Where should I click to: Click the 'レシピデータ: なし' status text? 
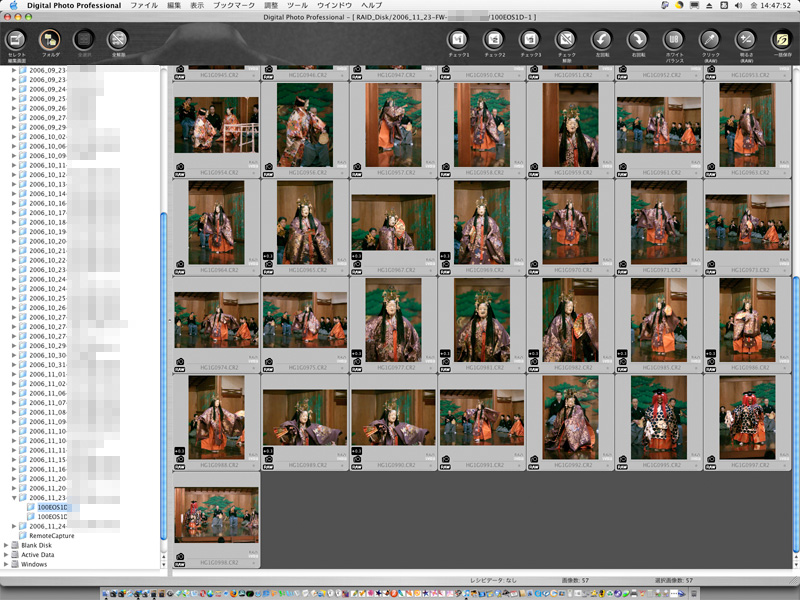click(x=493, y=581)
